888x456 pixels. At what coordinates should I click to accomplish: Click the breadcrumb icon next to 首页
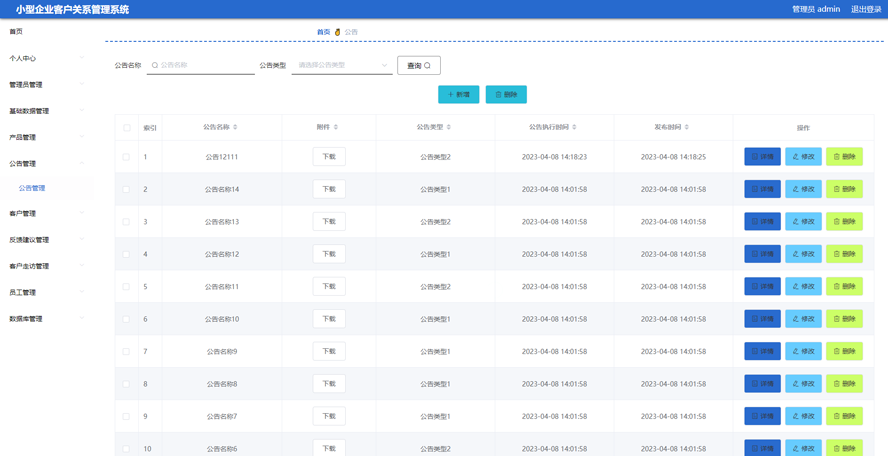coord(338,32)
